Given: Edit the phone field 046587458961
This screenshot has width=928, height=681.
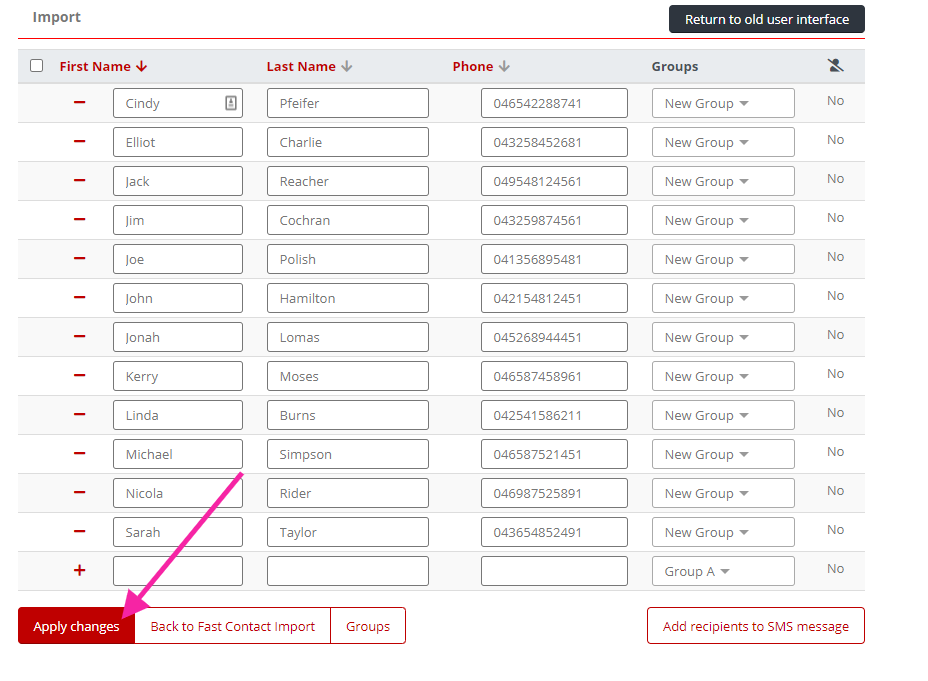Looking at the screenshot, I should pos(554,377).
